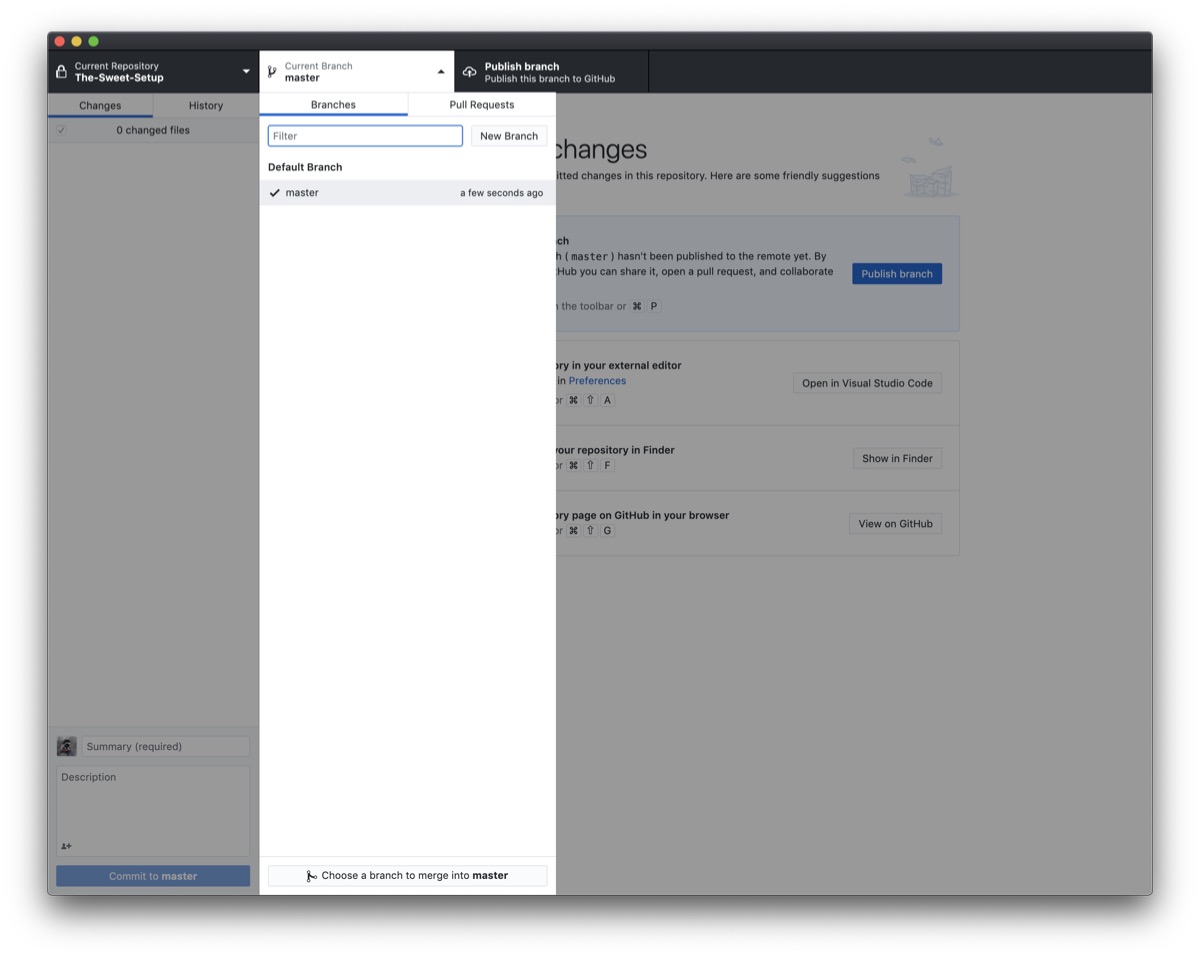Viewport: 1200px width, 958px height.
Task: Click the user avatar thumbnail
Action: click(67, 746)
